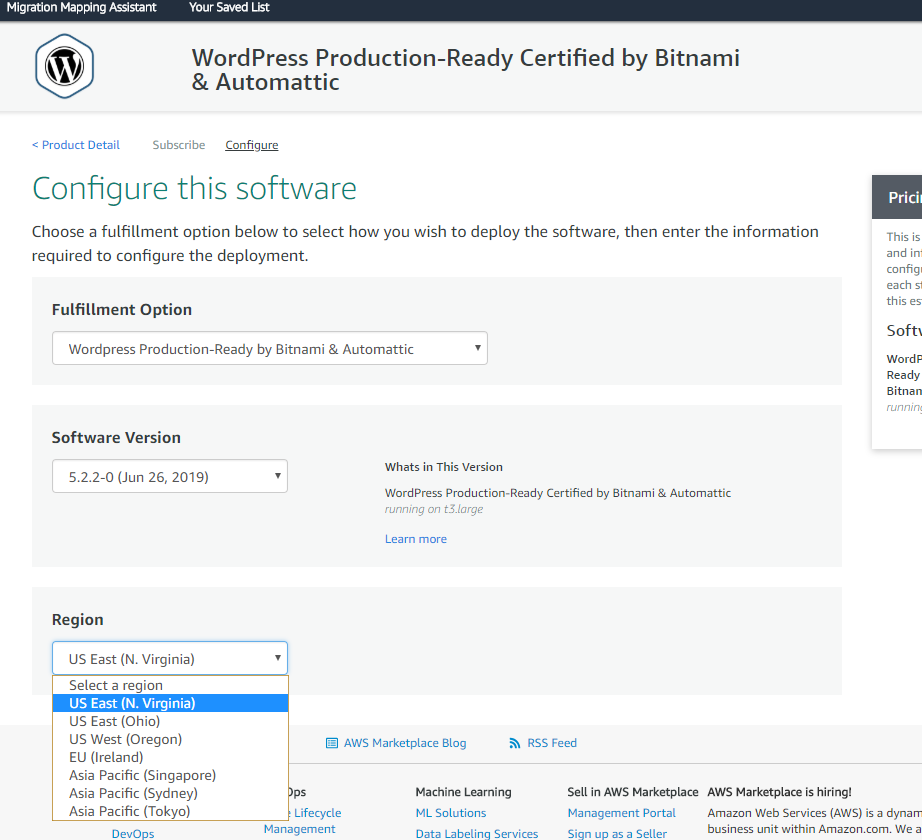Click 'running on t3.large' text
Image resolution: width=922 pixels, height=840 pixels.
tap(434, 509)
